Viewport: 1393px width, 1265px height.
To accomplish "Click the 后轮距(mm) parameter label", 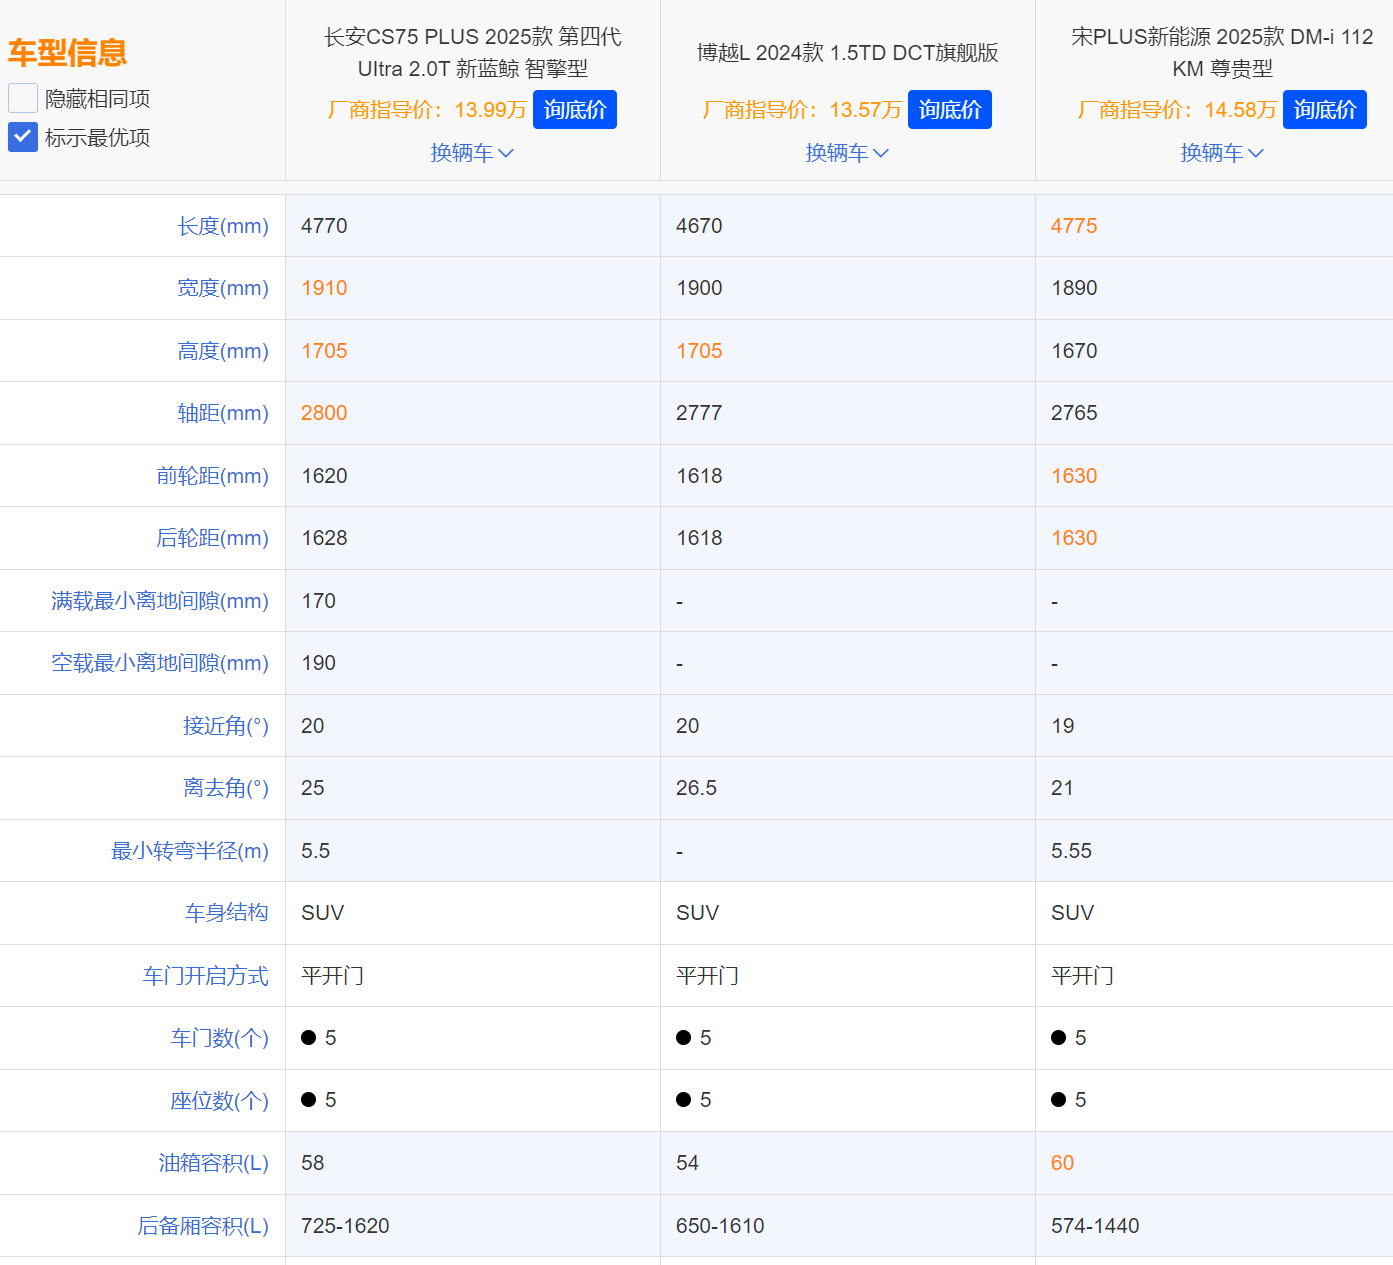I will click(x=212, y=538).
